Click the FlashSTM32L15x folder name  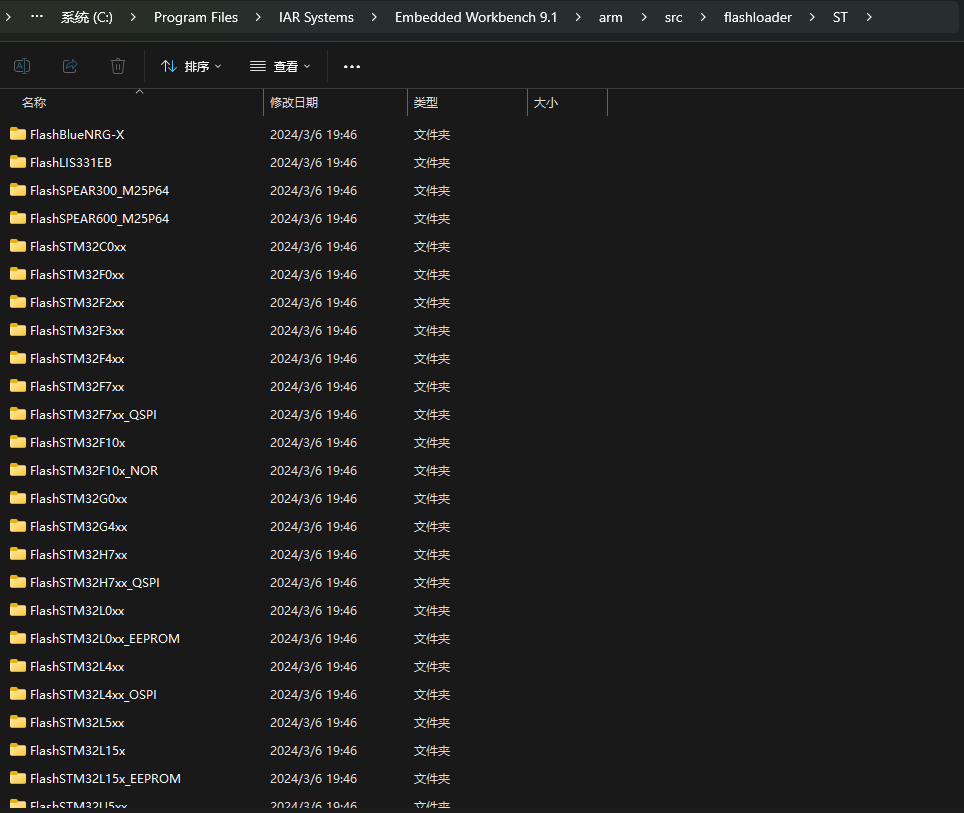coord(77,750)
